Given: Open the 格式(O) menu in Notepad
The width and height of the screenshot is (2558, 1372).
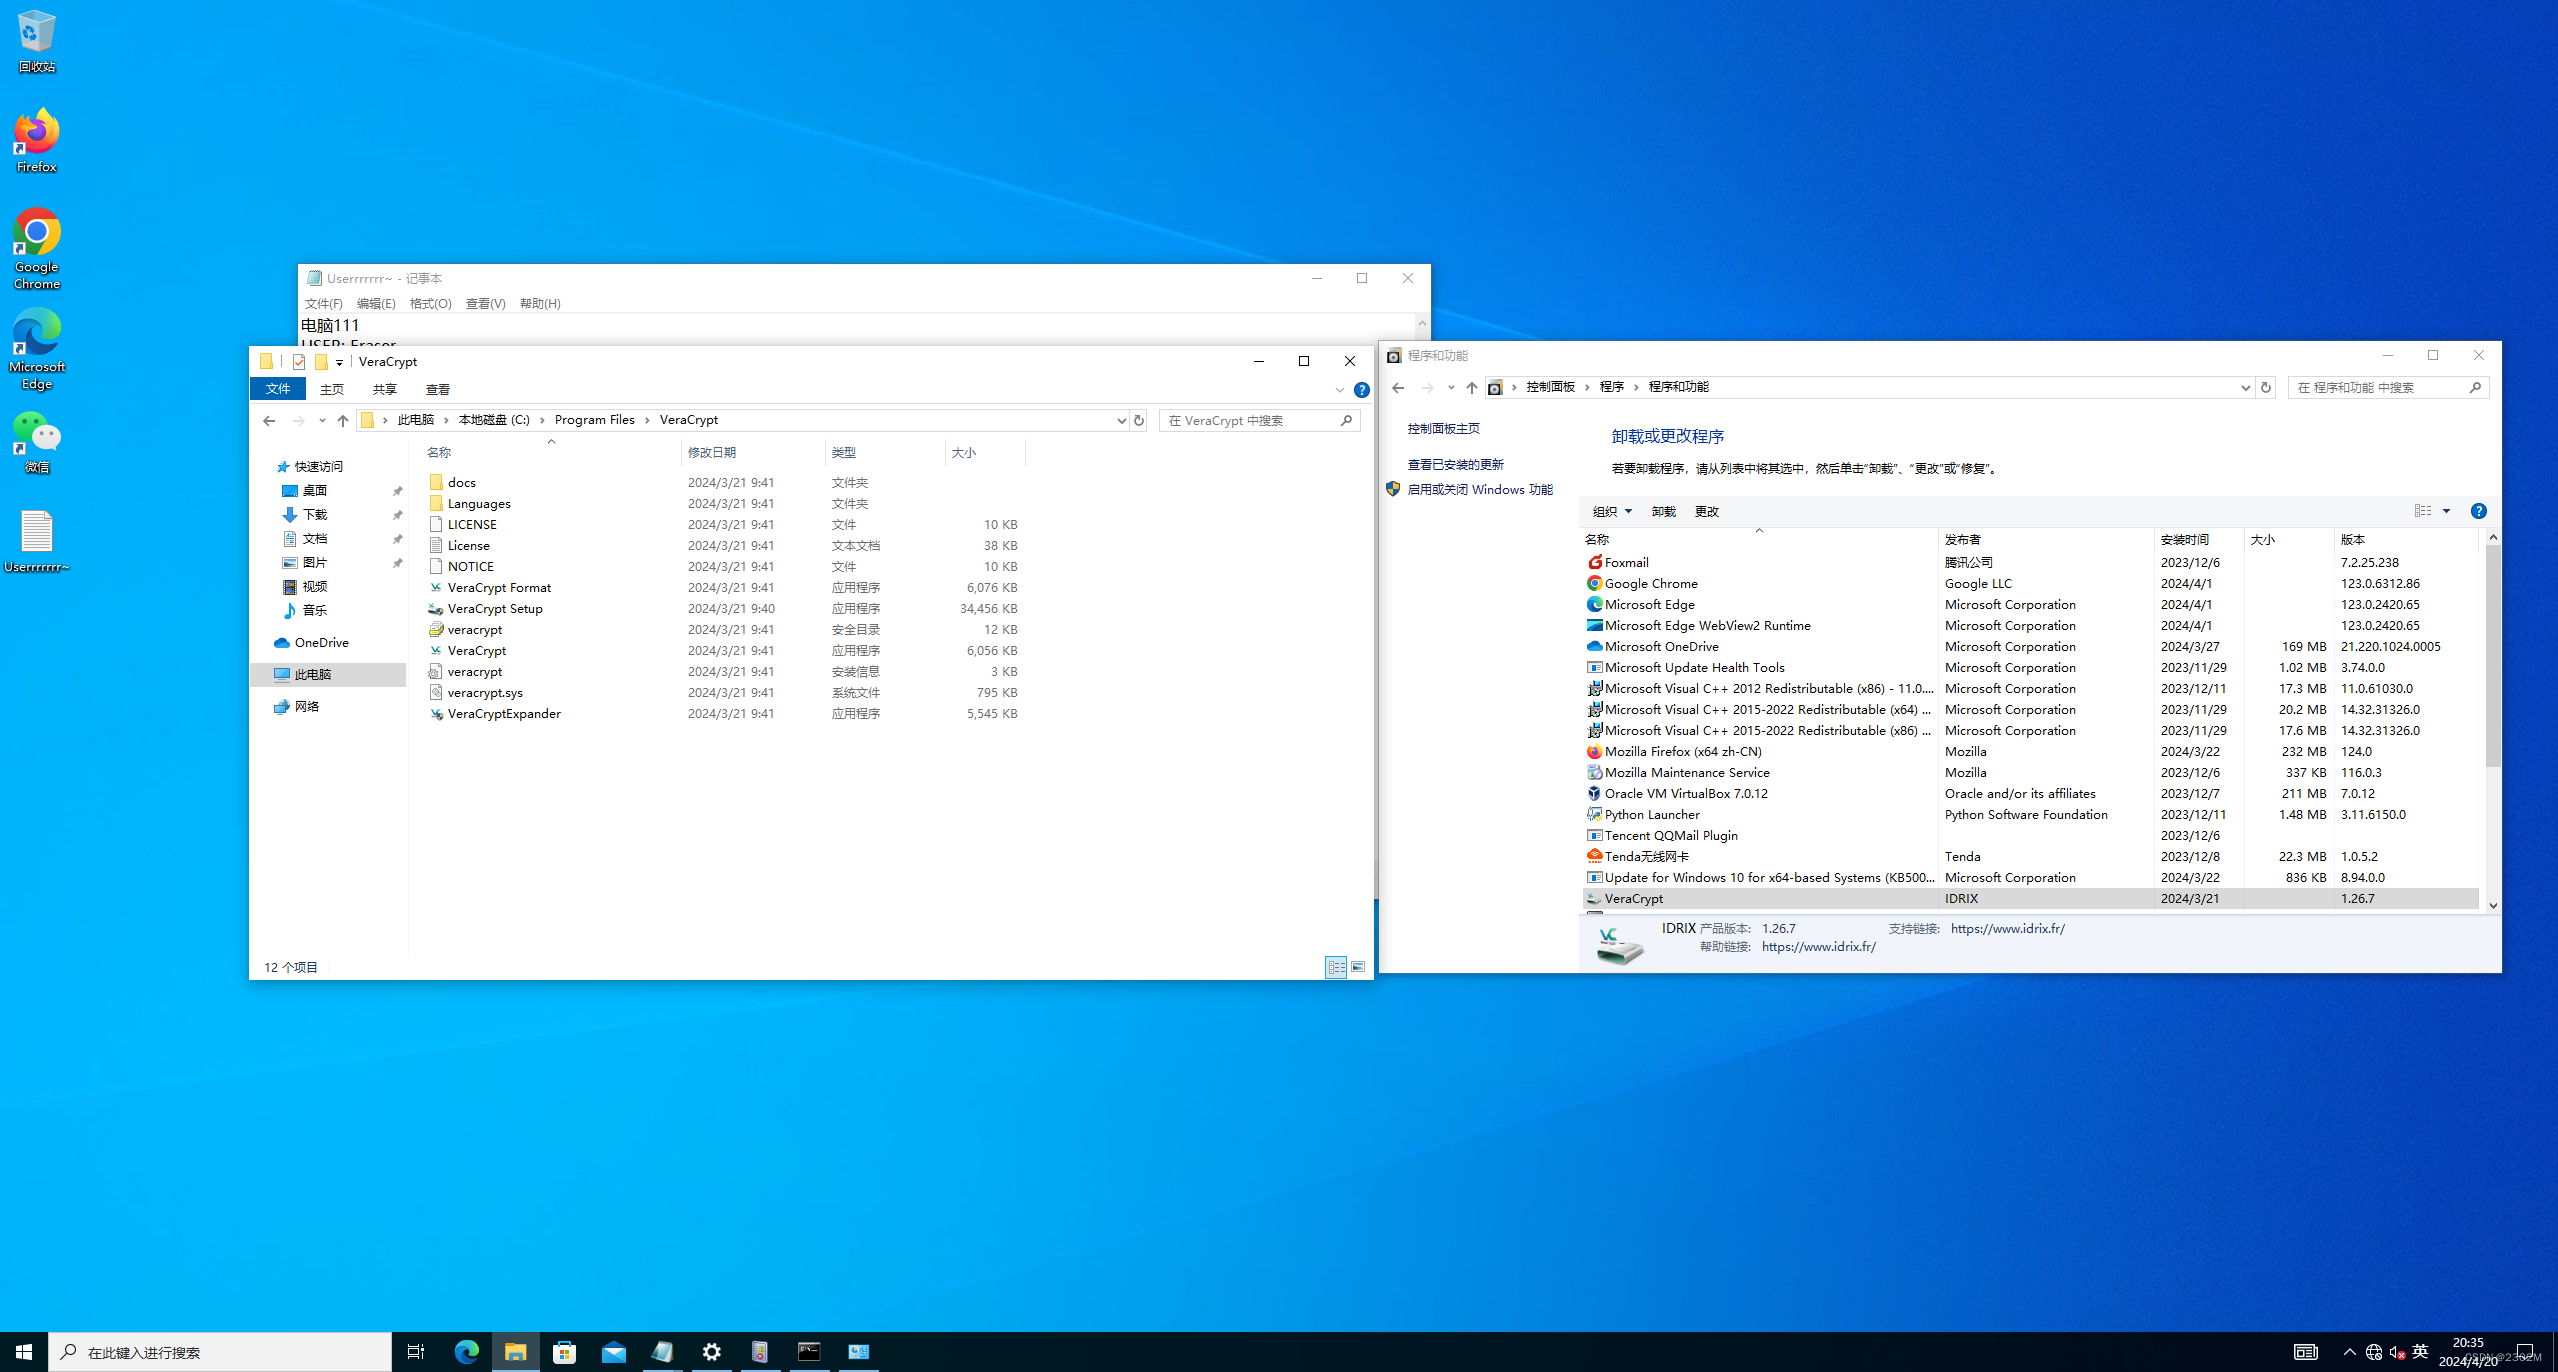Looking at the screenshot, I should pos(430,303).
